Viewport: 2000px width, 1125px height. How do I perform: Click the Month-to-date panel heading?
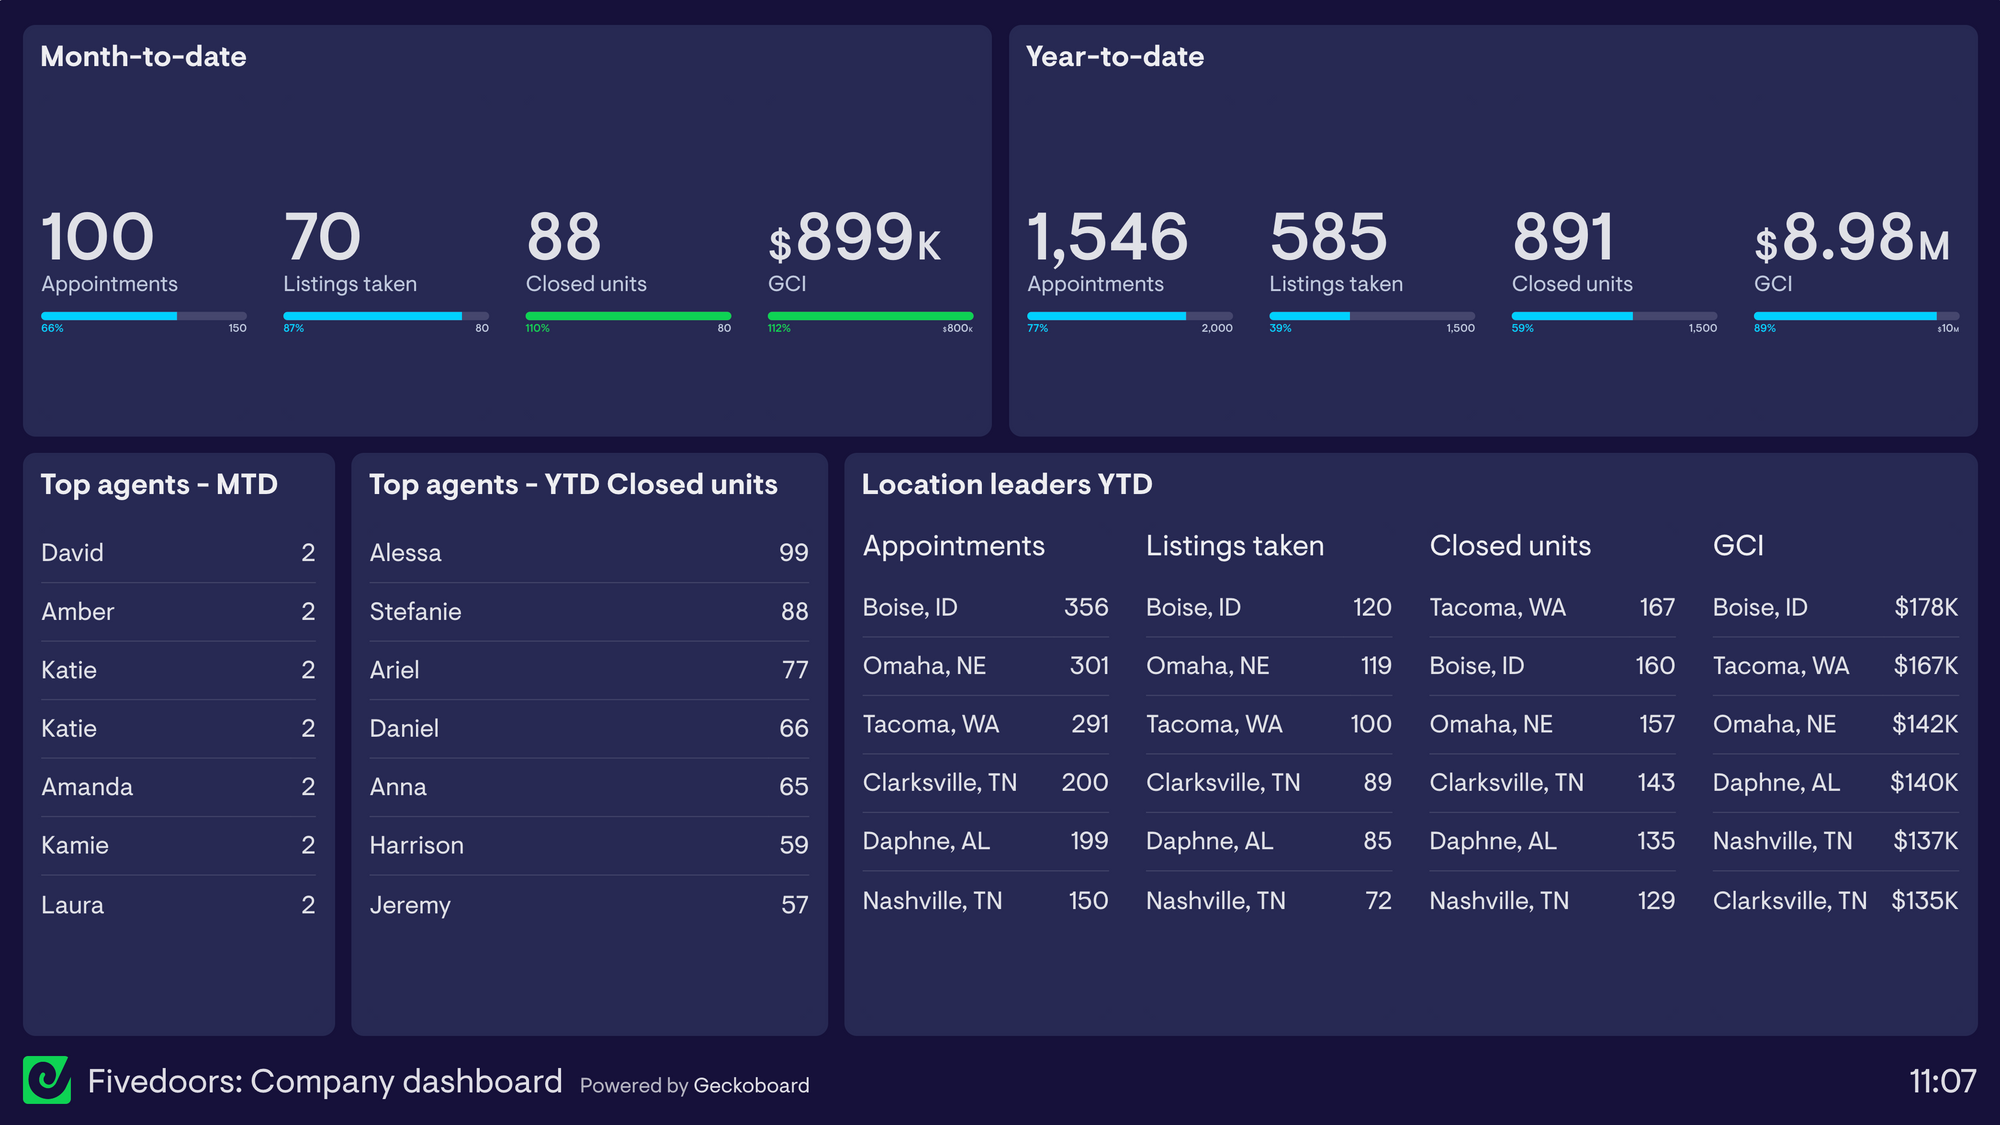point(143,57)
